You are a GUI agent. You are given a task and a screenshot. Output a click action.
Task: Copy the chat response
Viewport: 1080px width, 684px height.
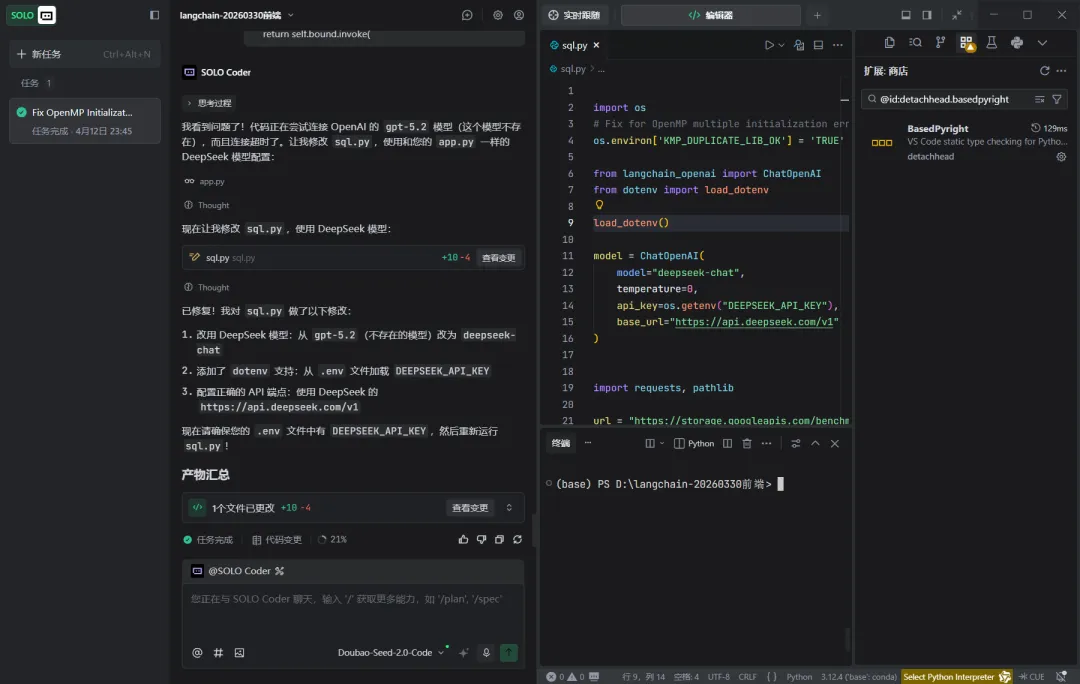(x=499, y=539)
